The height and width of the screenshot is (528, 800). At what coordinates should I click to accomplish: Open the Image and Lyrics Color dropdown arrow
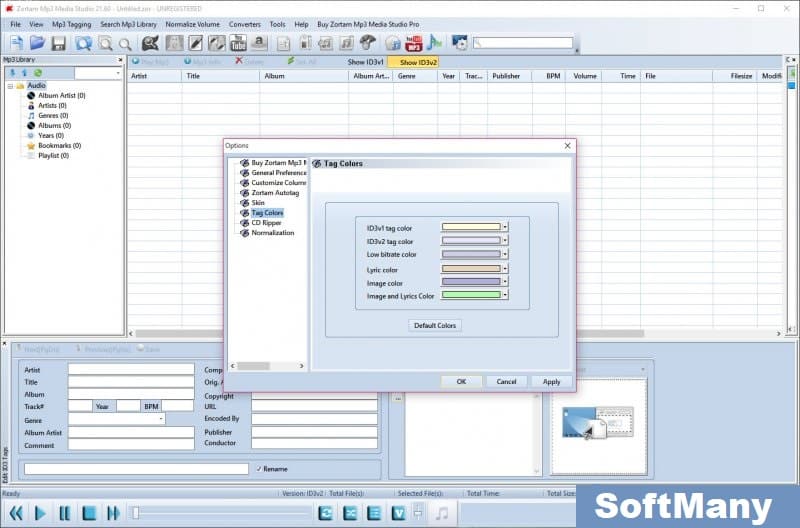[505, 294]
